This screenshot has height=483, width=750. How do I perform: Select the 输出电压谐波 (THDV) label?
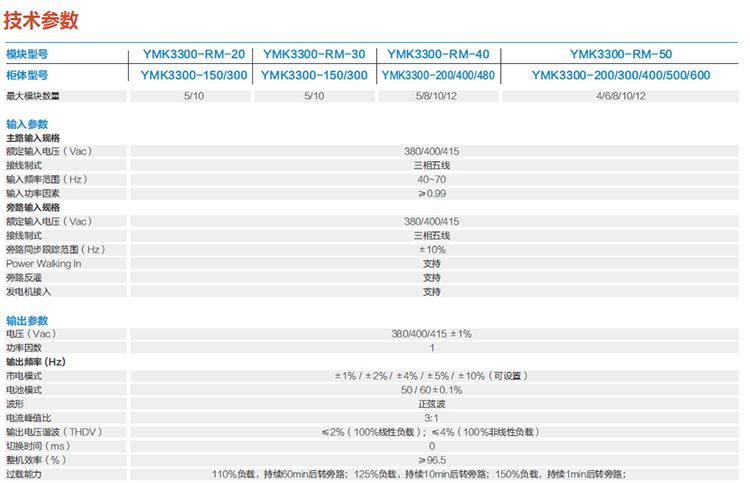point(54,432)
